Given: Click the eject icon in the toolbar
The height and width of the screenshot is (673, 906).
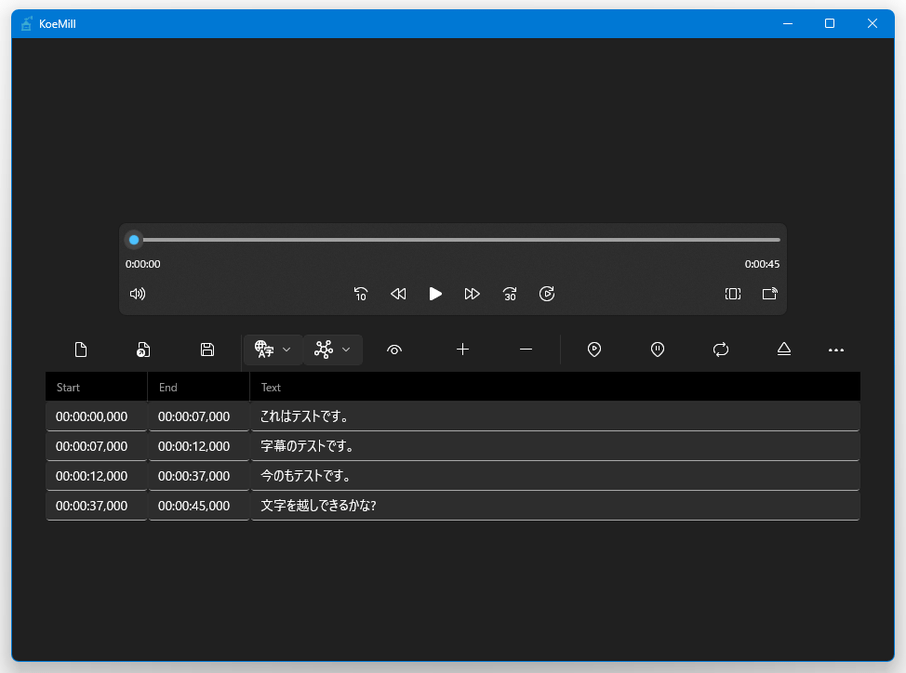Looking at the screenshot, I should click(784, 349).
